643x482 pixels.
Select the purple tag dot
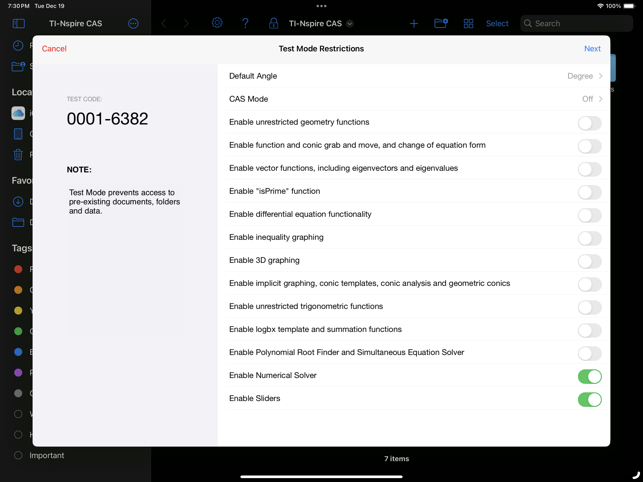[x=18, y=372]
